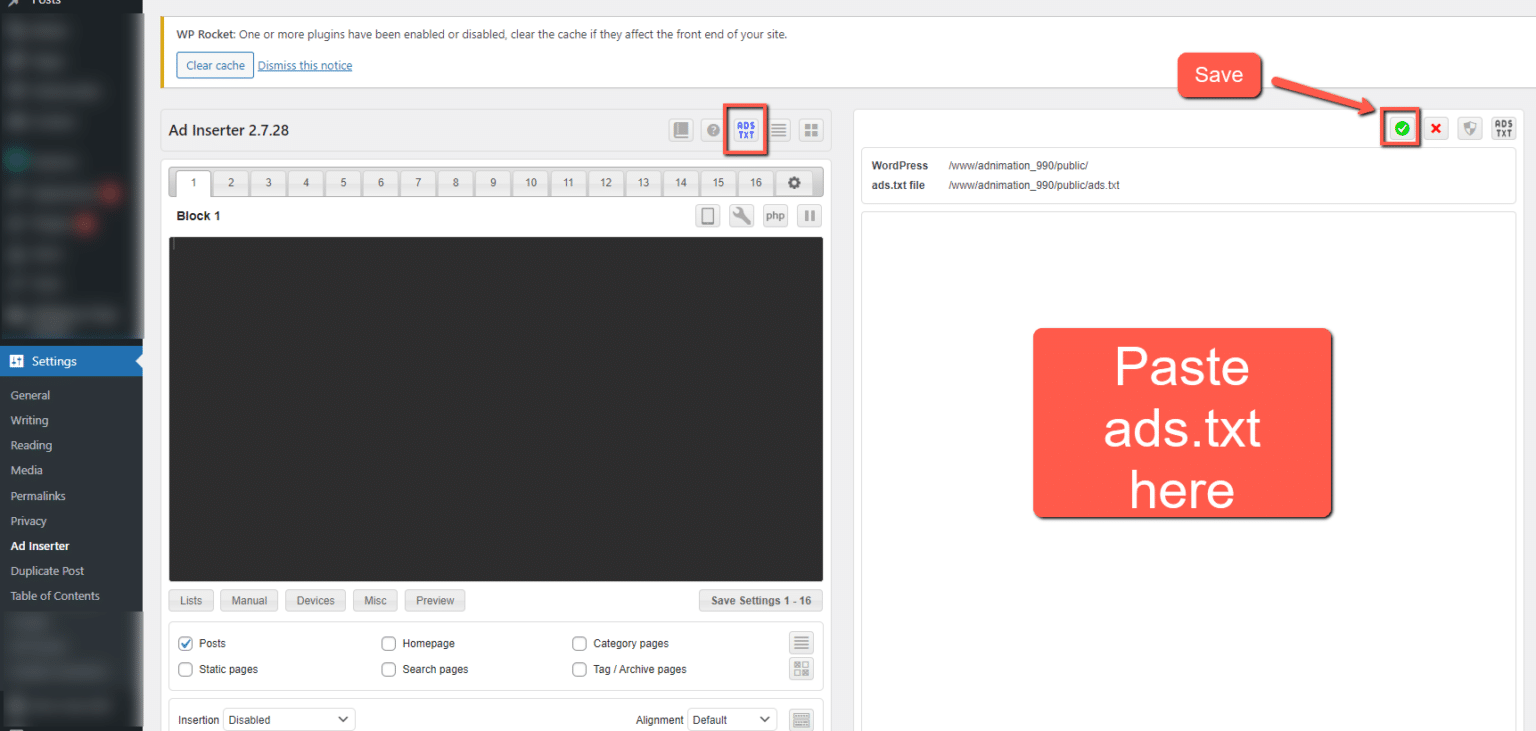
Task: Open the ADS TXT editor icon in header
Action: tap(745, 129)
